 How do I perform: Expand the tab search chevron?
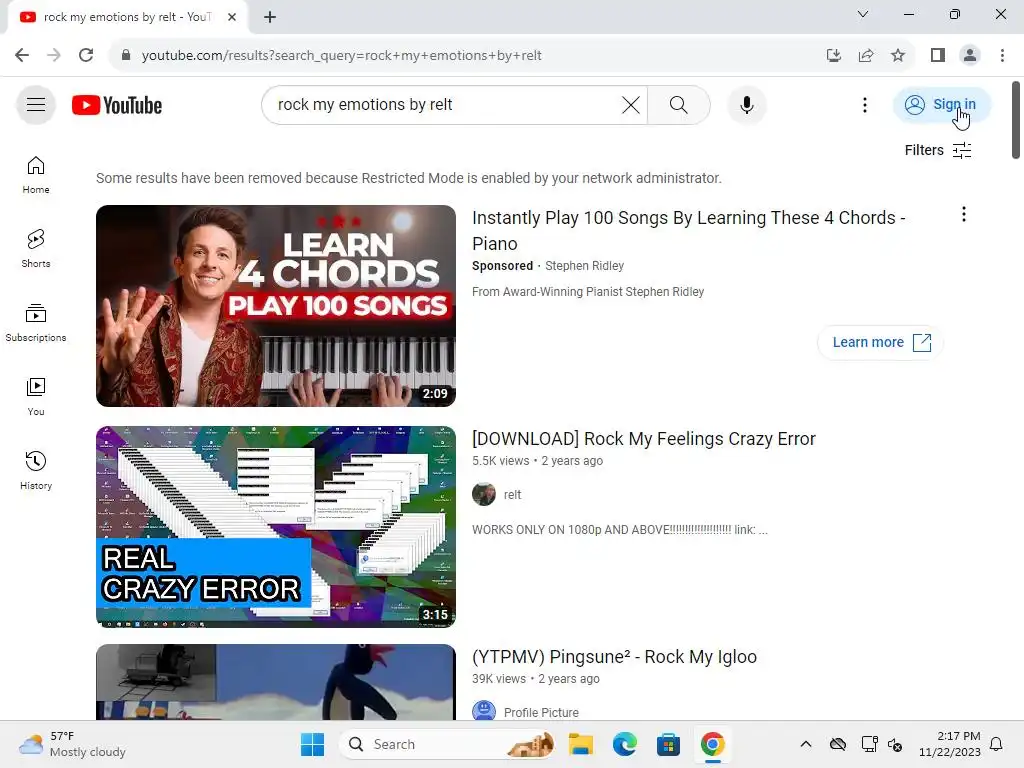click(x=863, y=14)
